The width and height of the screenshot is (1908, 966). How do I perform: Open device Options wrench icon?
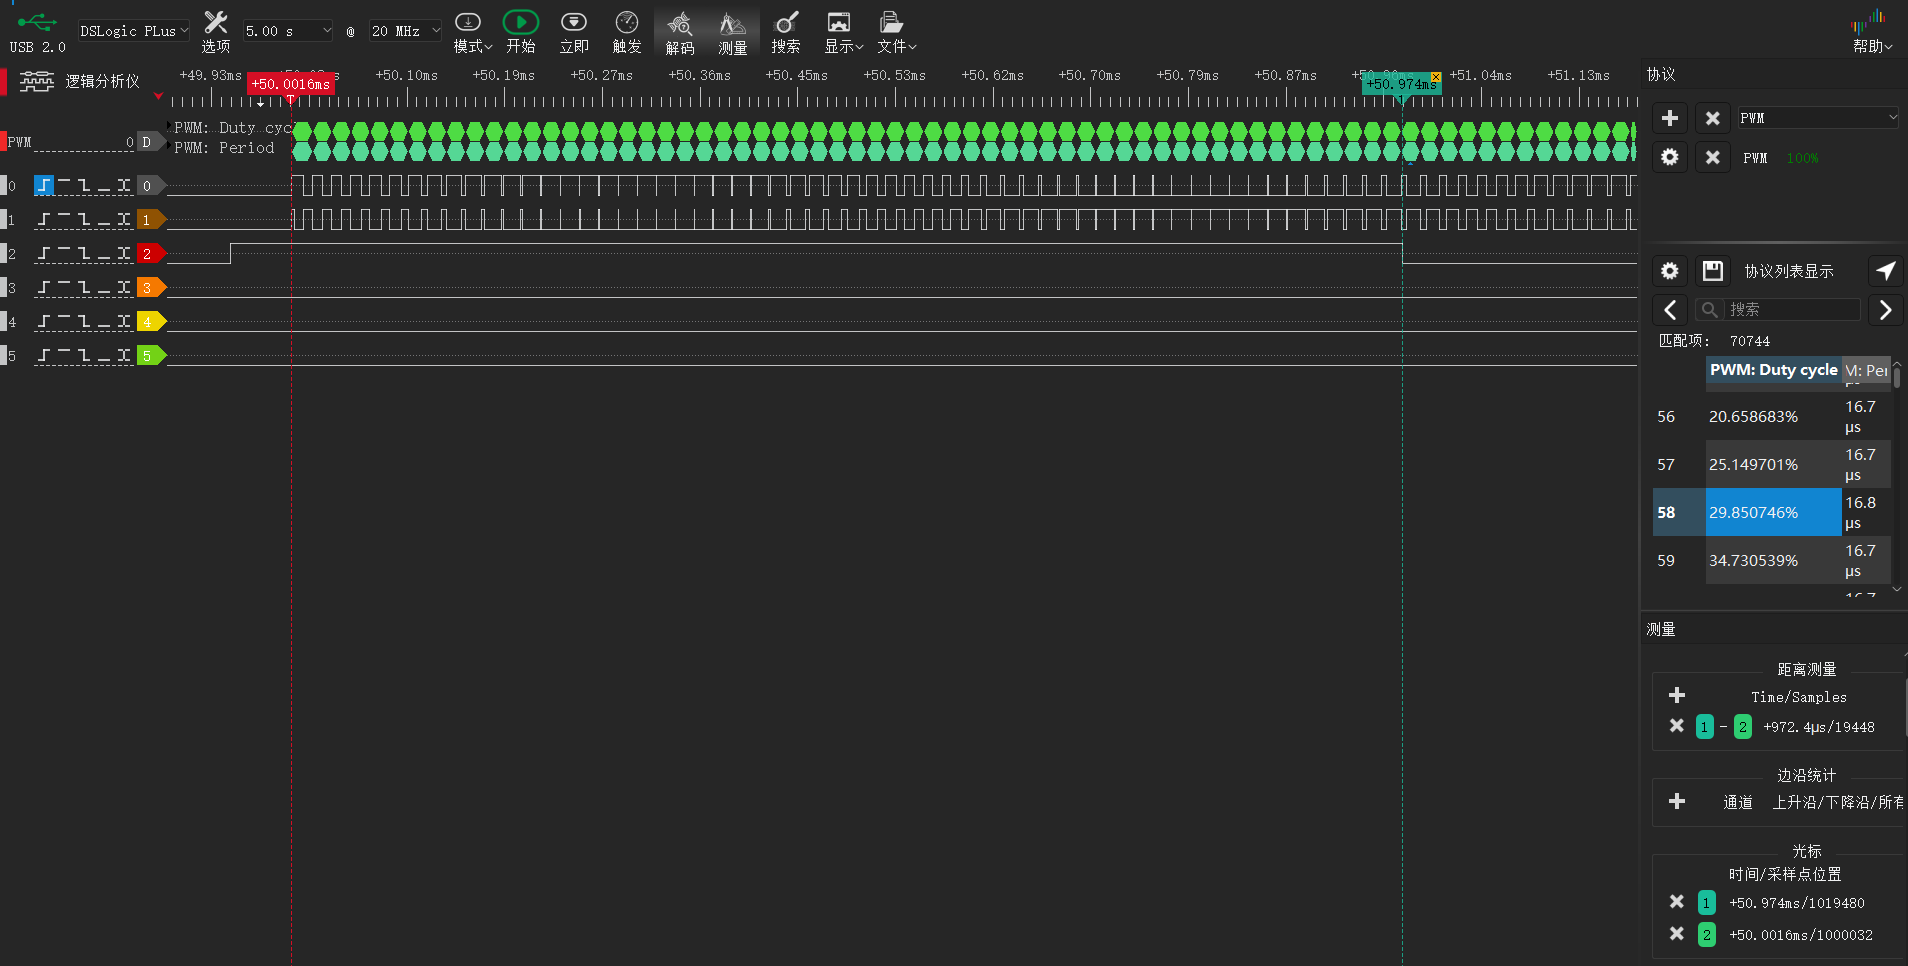[215, 32]
